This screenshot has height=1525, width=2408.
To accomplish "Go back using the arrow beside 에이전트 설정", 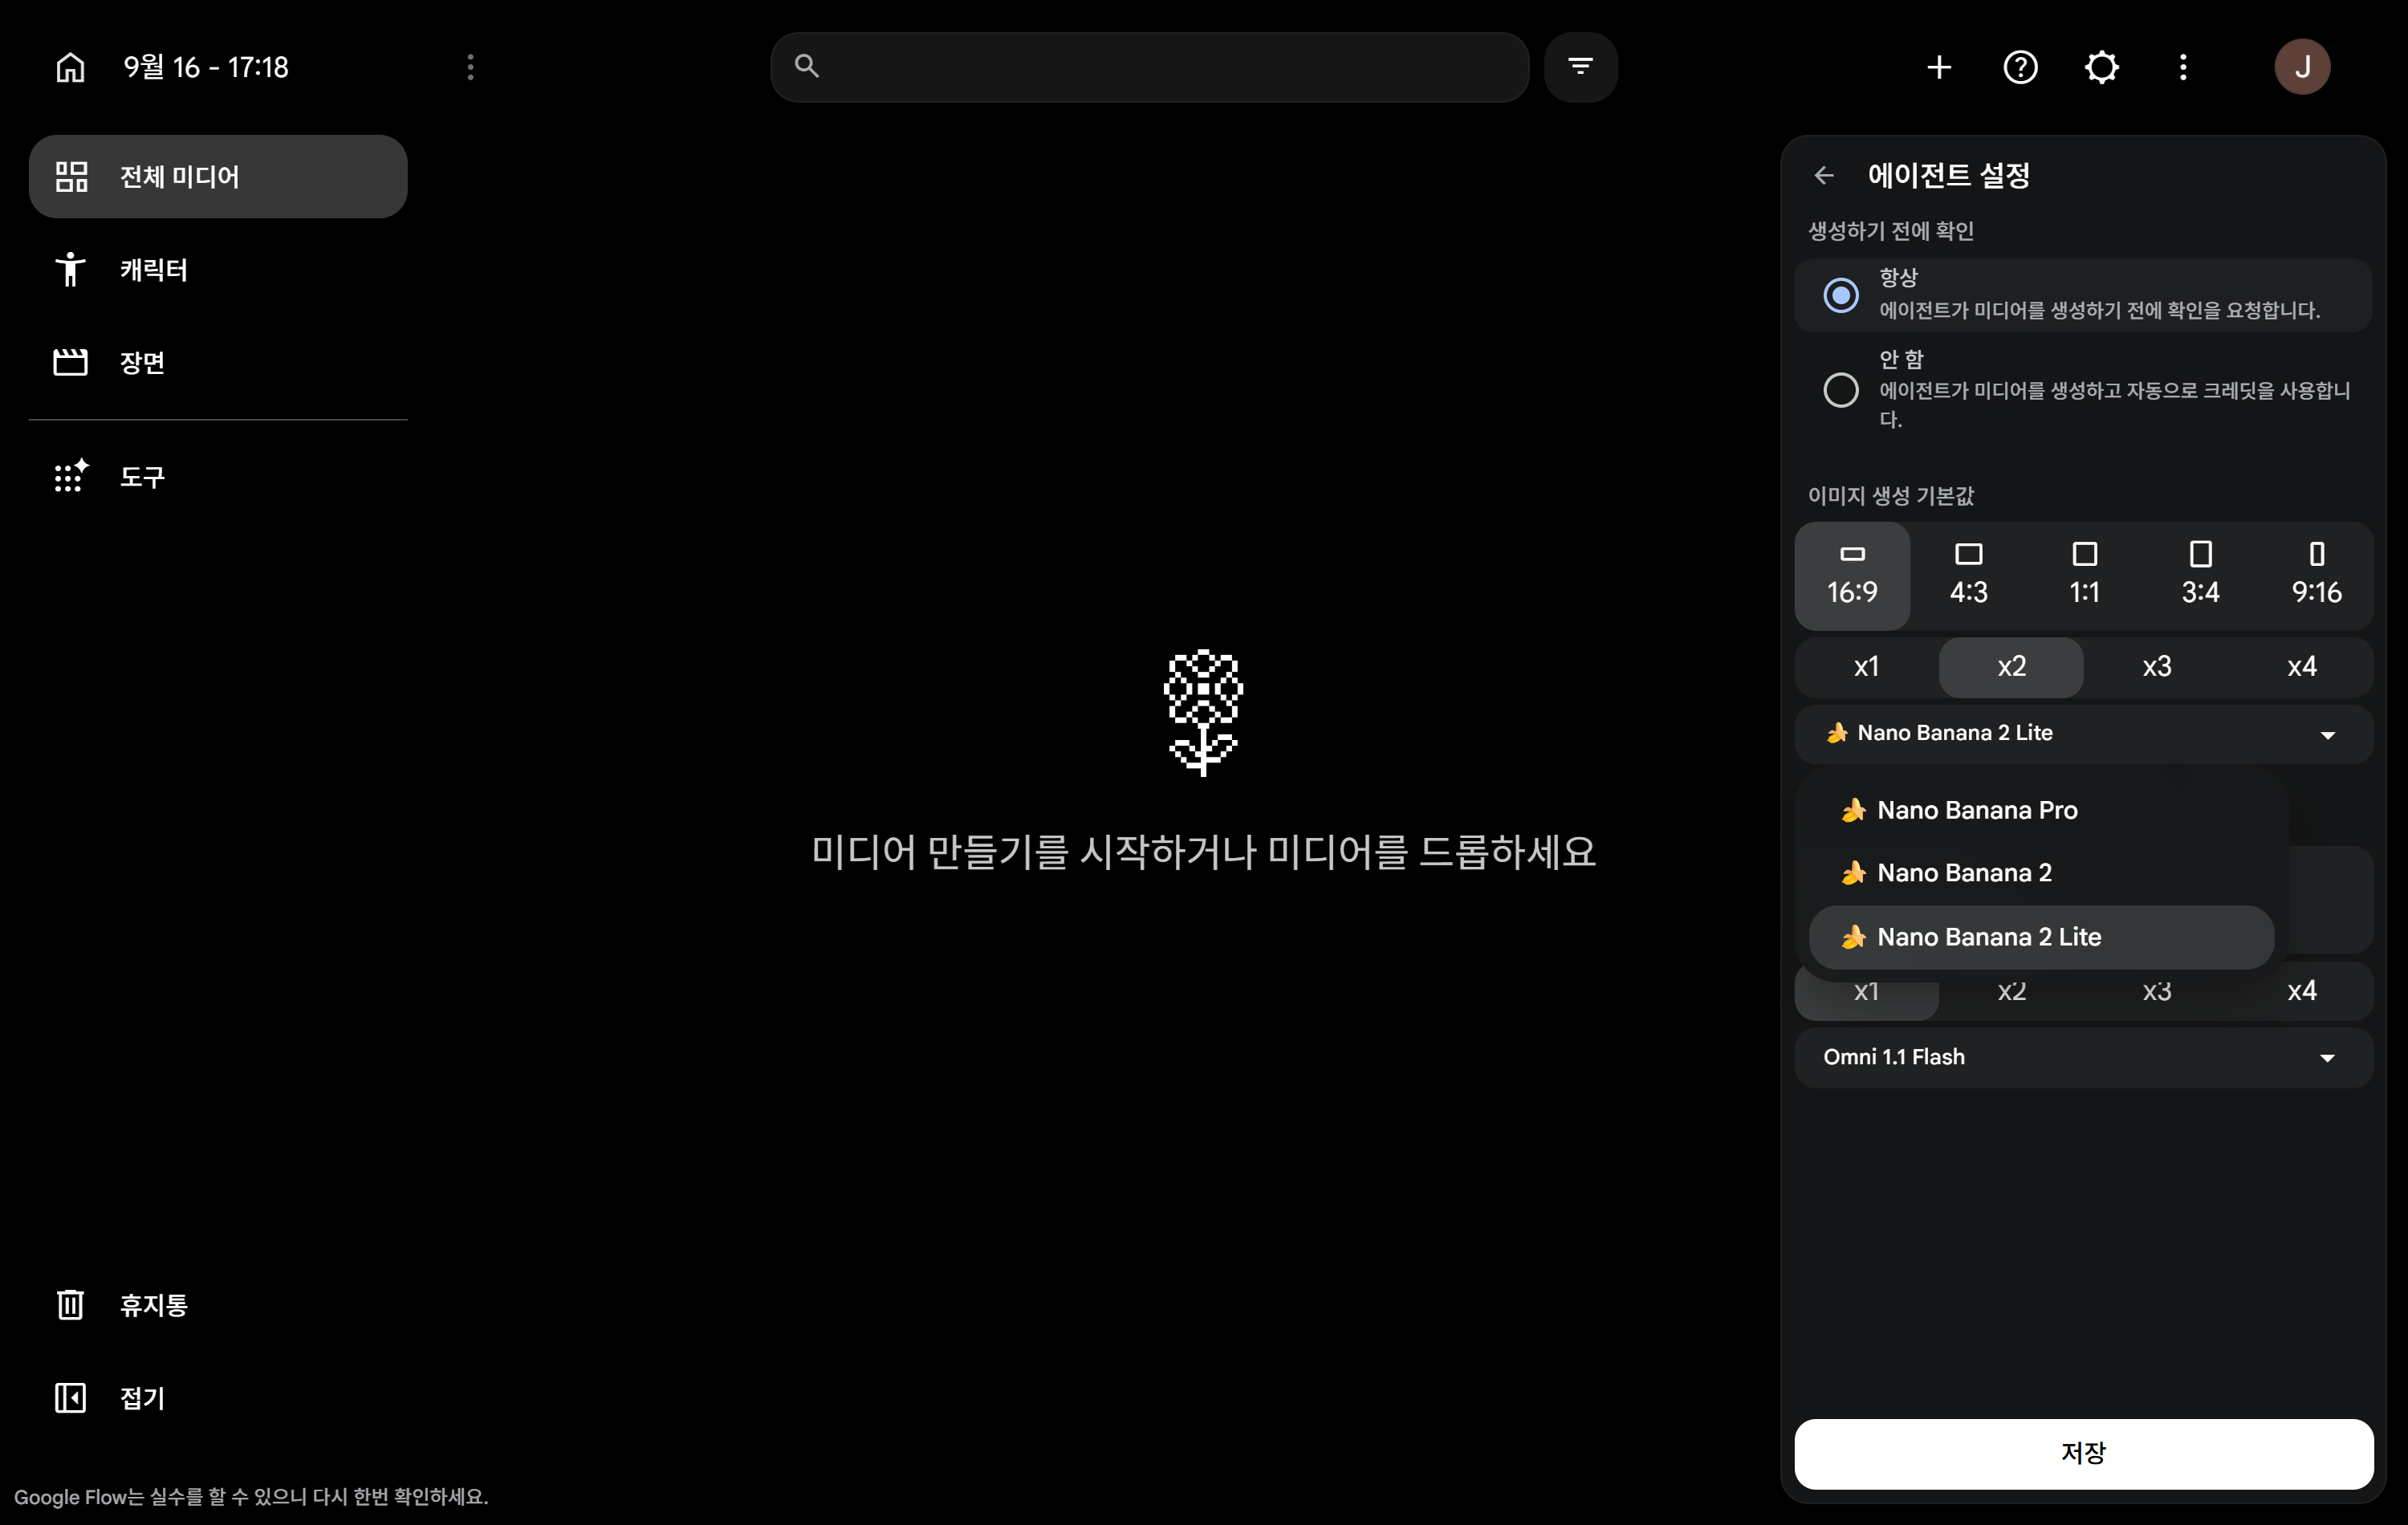I will click(x=1824, y=175).
